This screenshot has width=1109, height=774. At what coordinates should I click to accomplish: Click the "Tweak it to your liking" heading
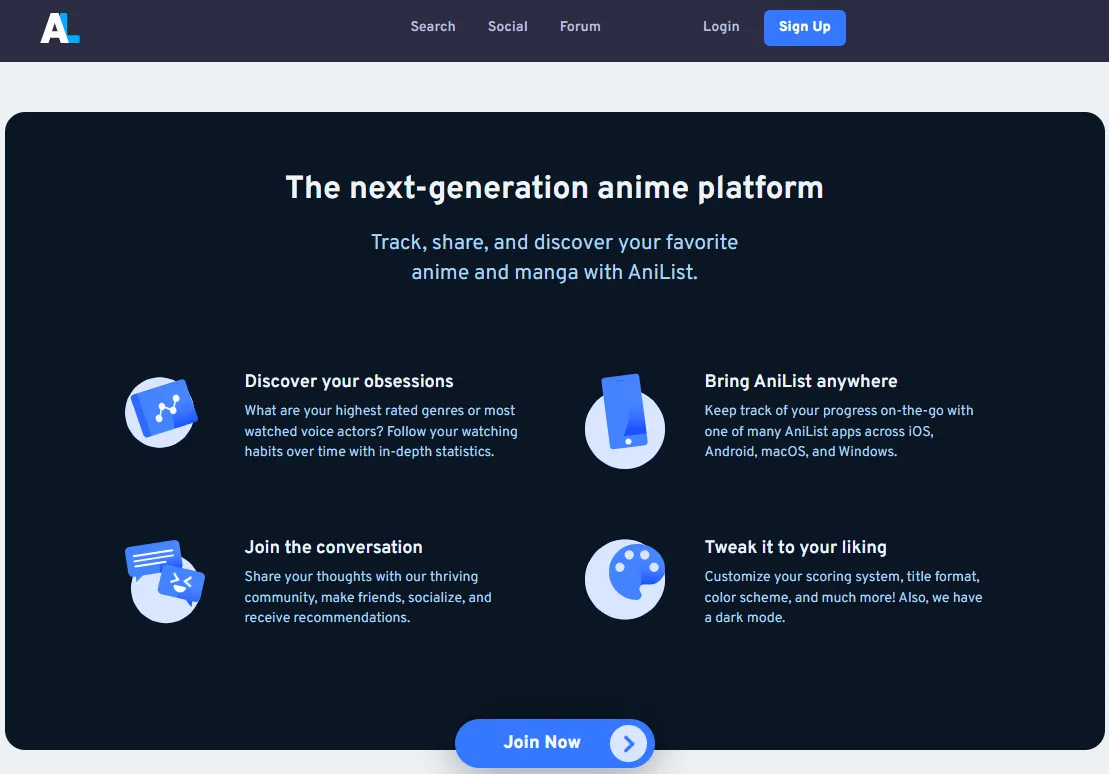click(795, 547)
